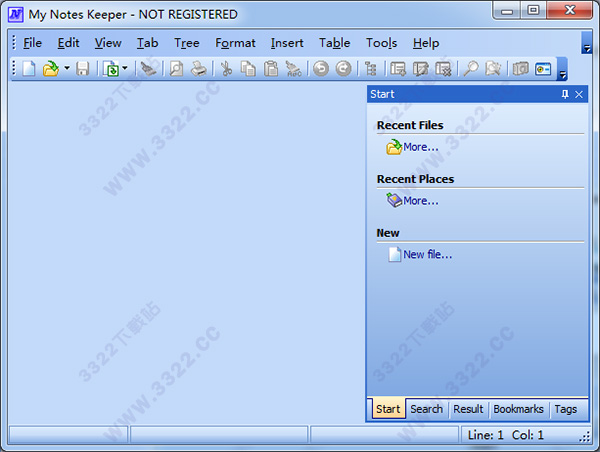Viewport: 600px width, 452px height.
Task: Click the My Notes Keeper title bar icon
Action: click(x=16, y=15)
